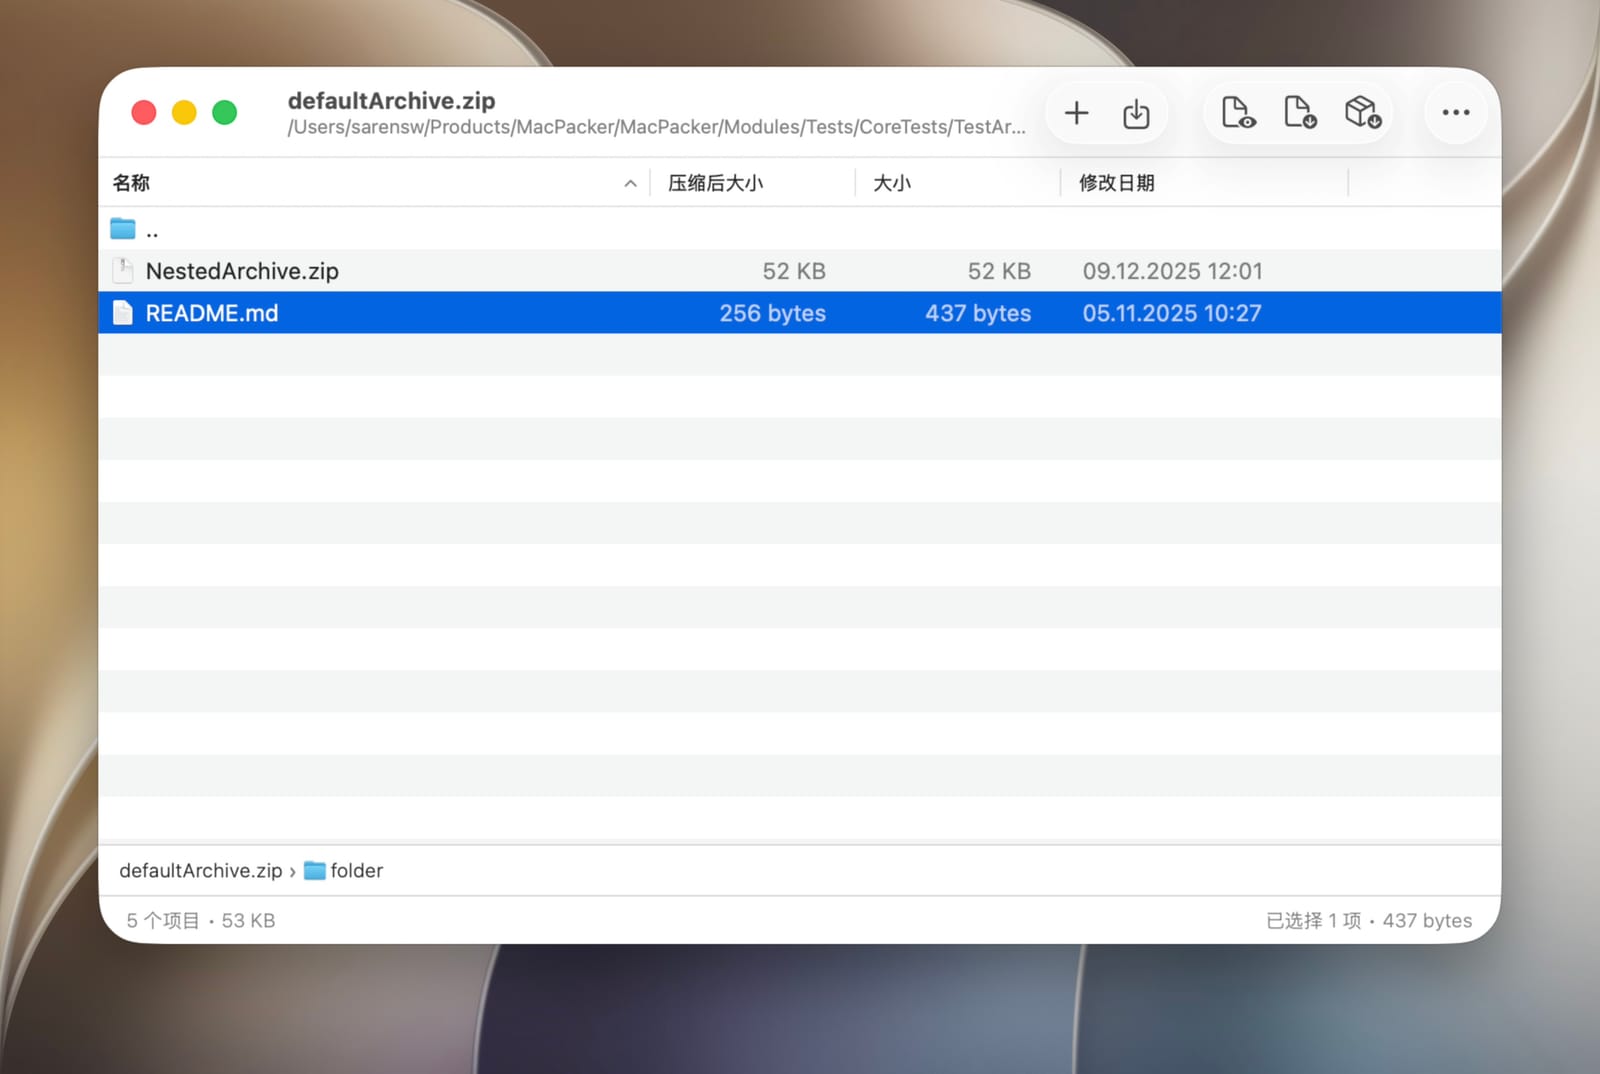This screenshot has width=1600, height=1074.
Task: Open the three-dots more options menu
Action: pyautogui.click(x=1456, y=112)
